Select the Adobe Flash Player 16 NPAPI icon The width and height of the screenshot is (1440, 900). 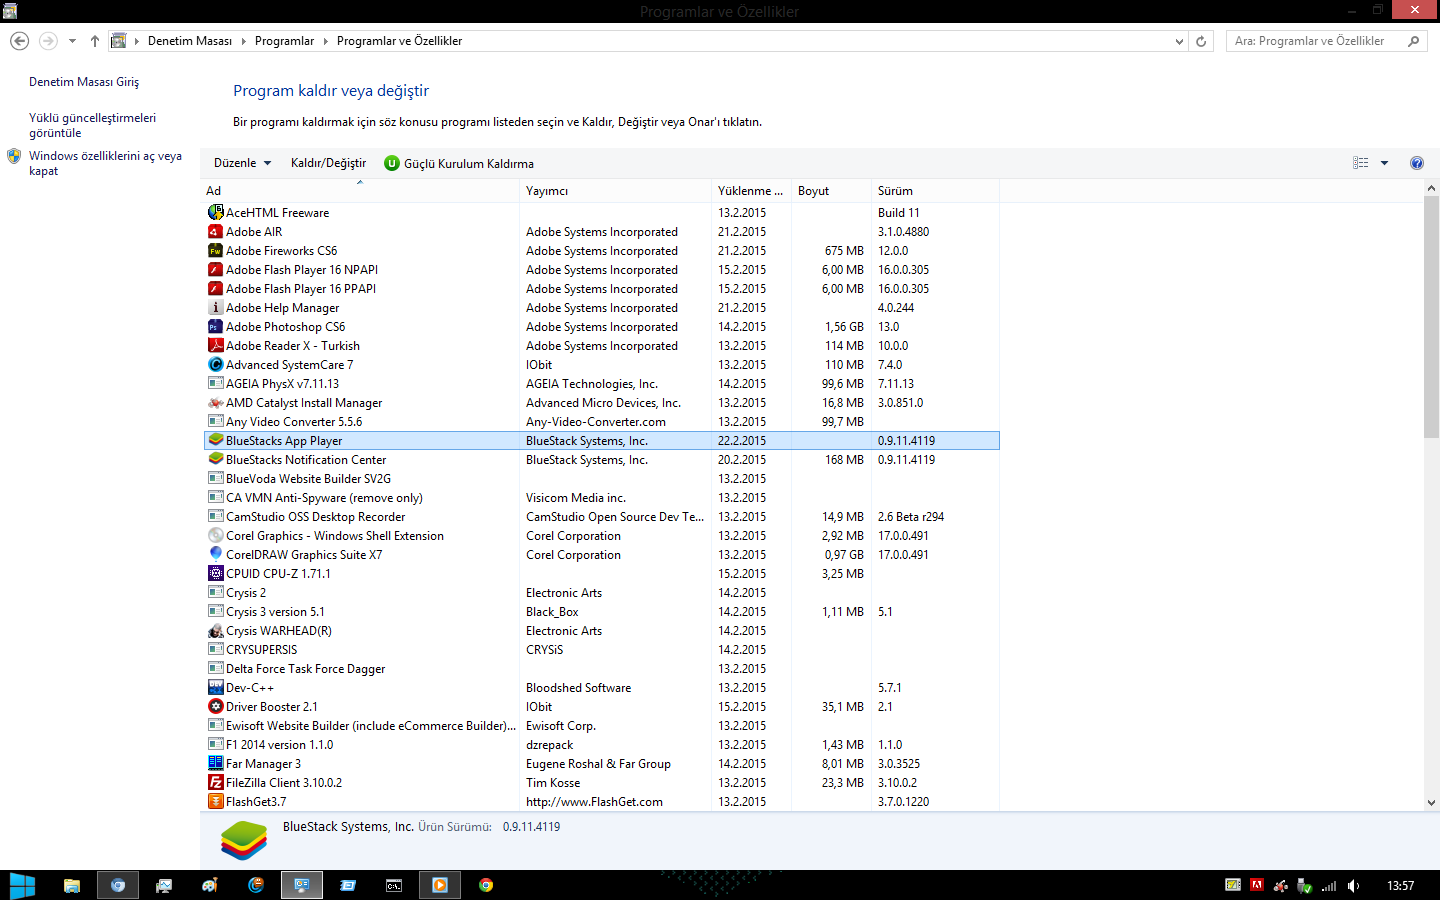pyautogui.click(x=215, y=269)
